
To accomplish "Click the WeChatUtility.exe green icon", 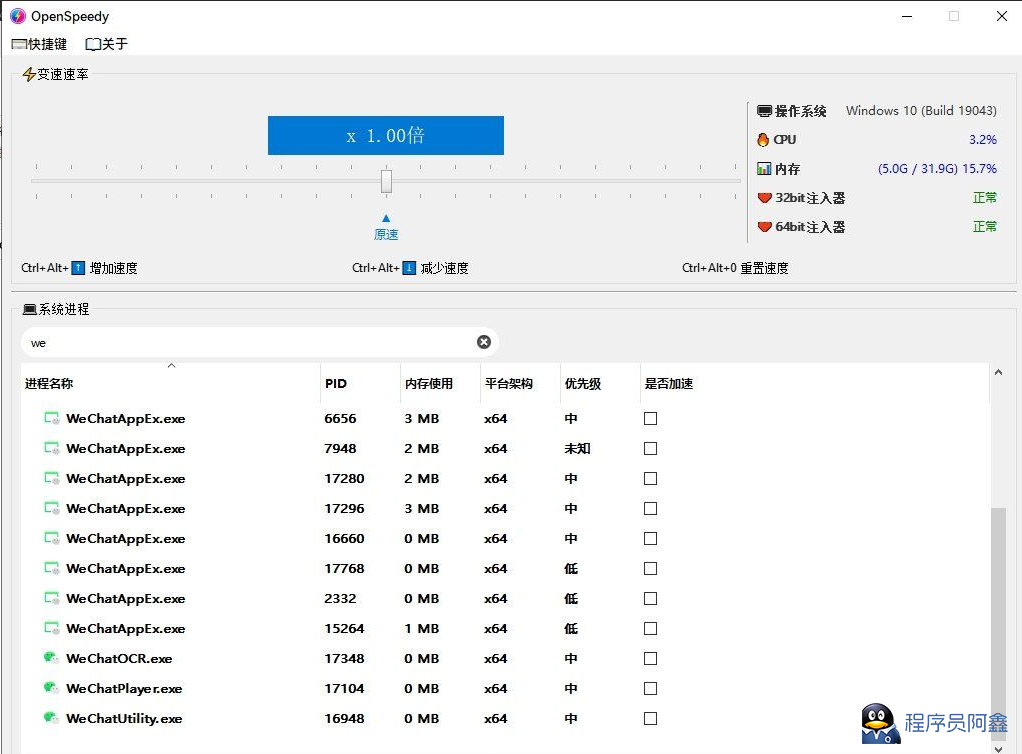I will click(x=51, y=718).
